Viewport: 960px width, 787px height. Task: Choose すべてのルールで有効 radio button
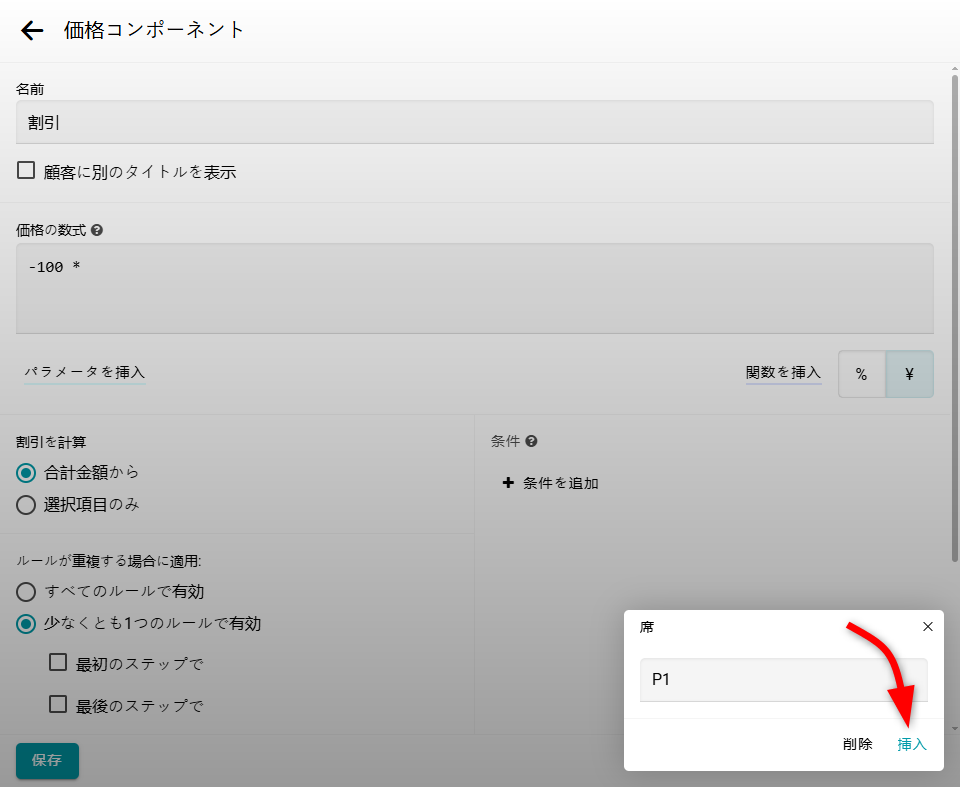coord(26,592)
